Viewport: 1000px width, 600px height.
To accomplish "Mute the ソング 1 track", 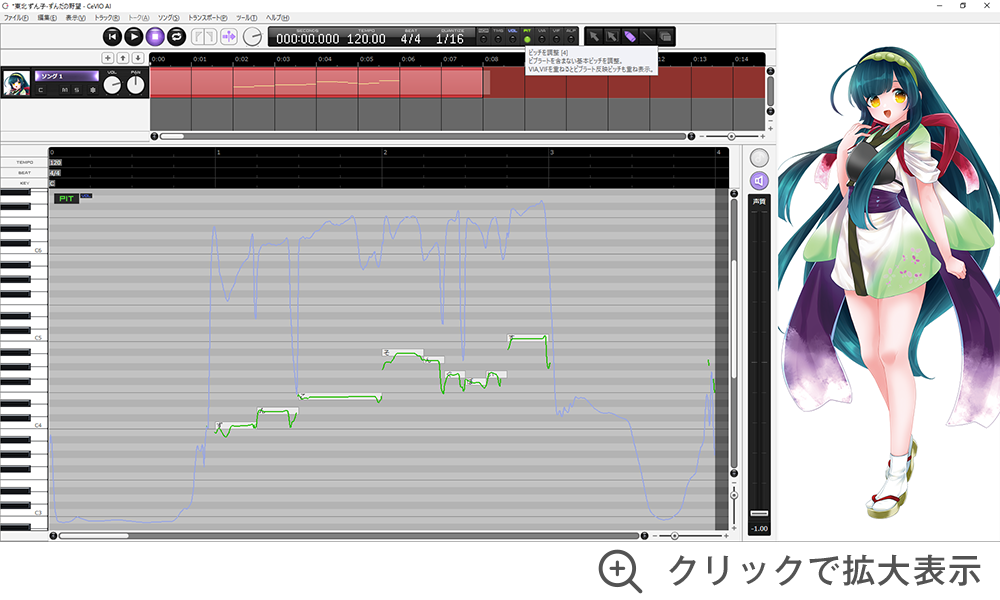I will (x=65, y=91).
